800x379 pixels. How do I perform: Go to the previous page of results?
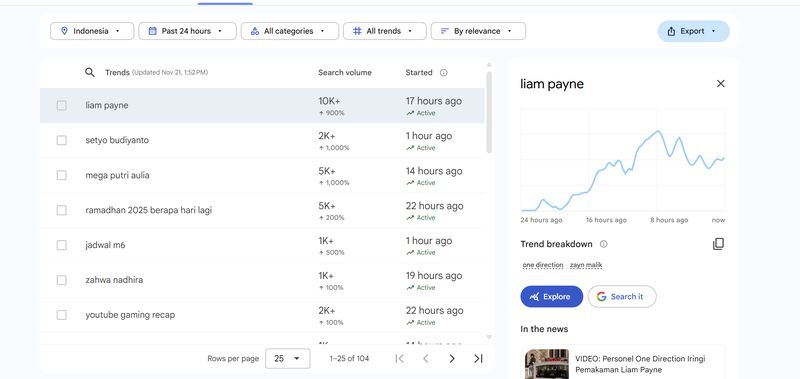[x=426, y=359]
